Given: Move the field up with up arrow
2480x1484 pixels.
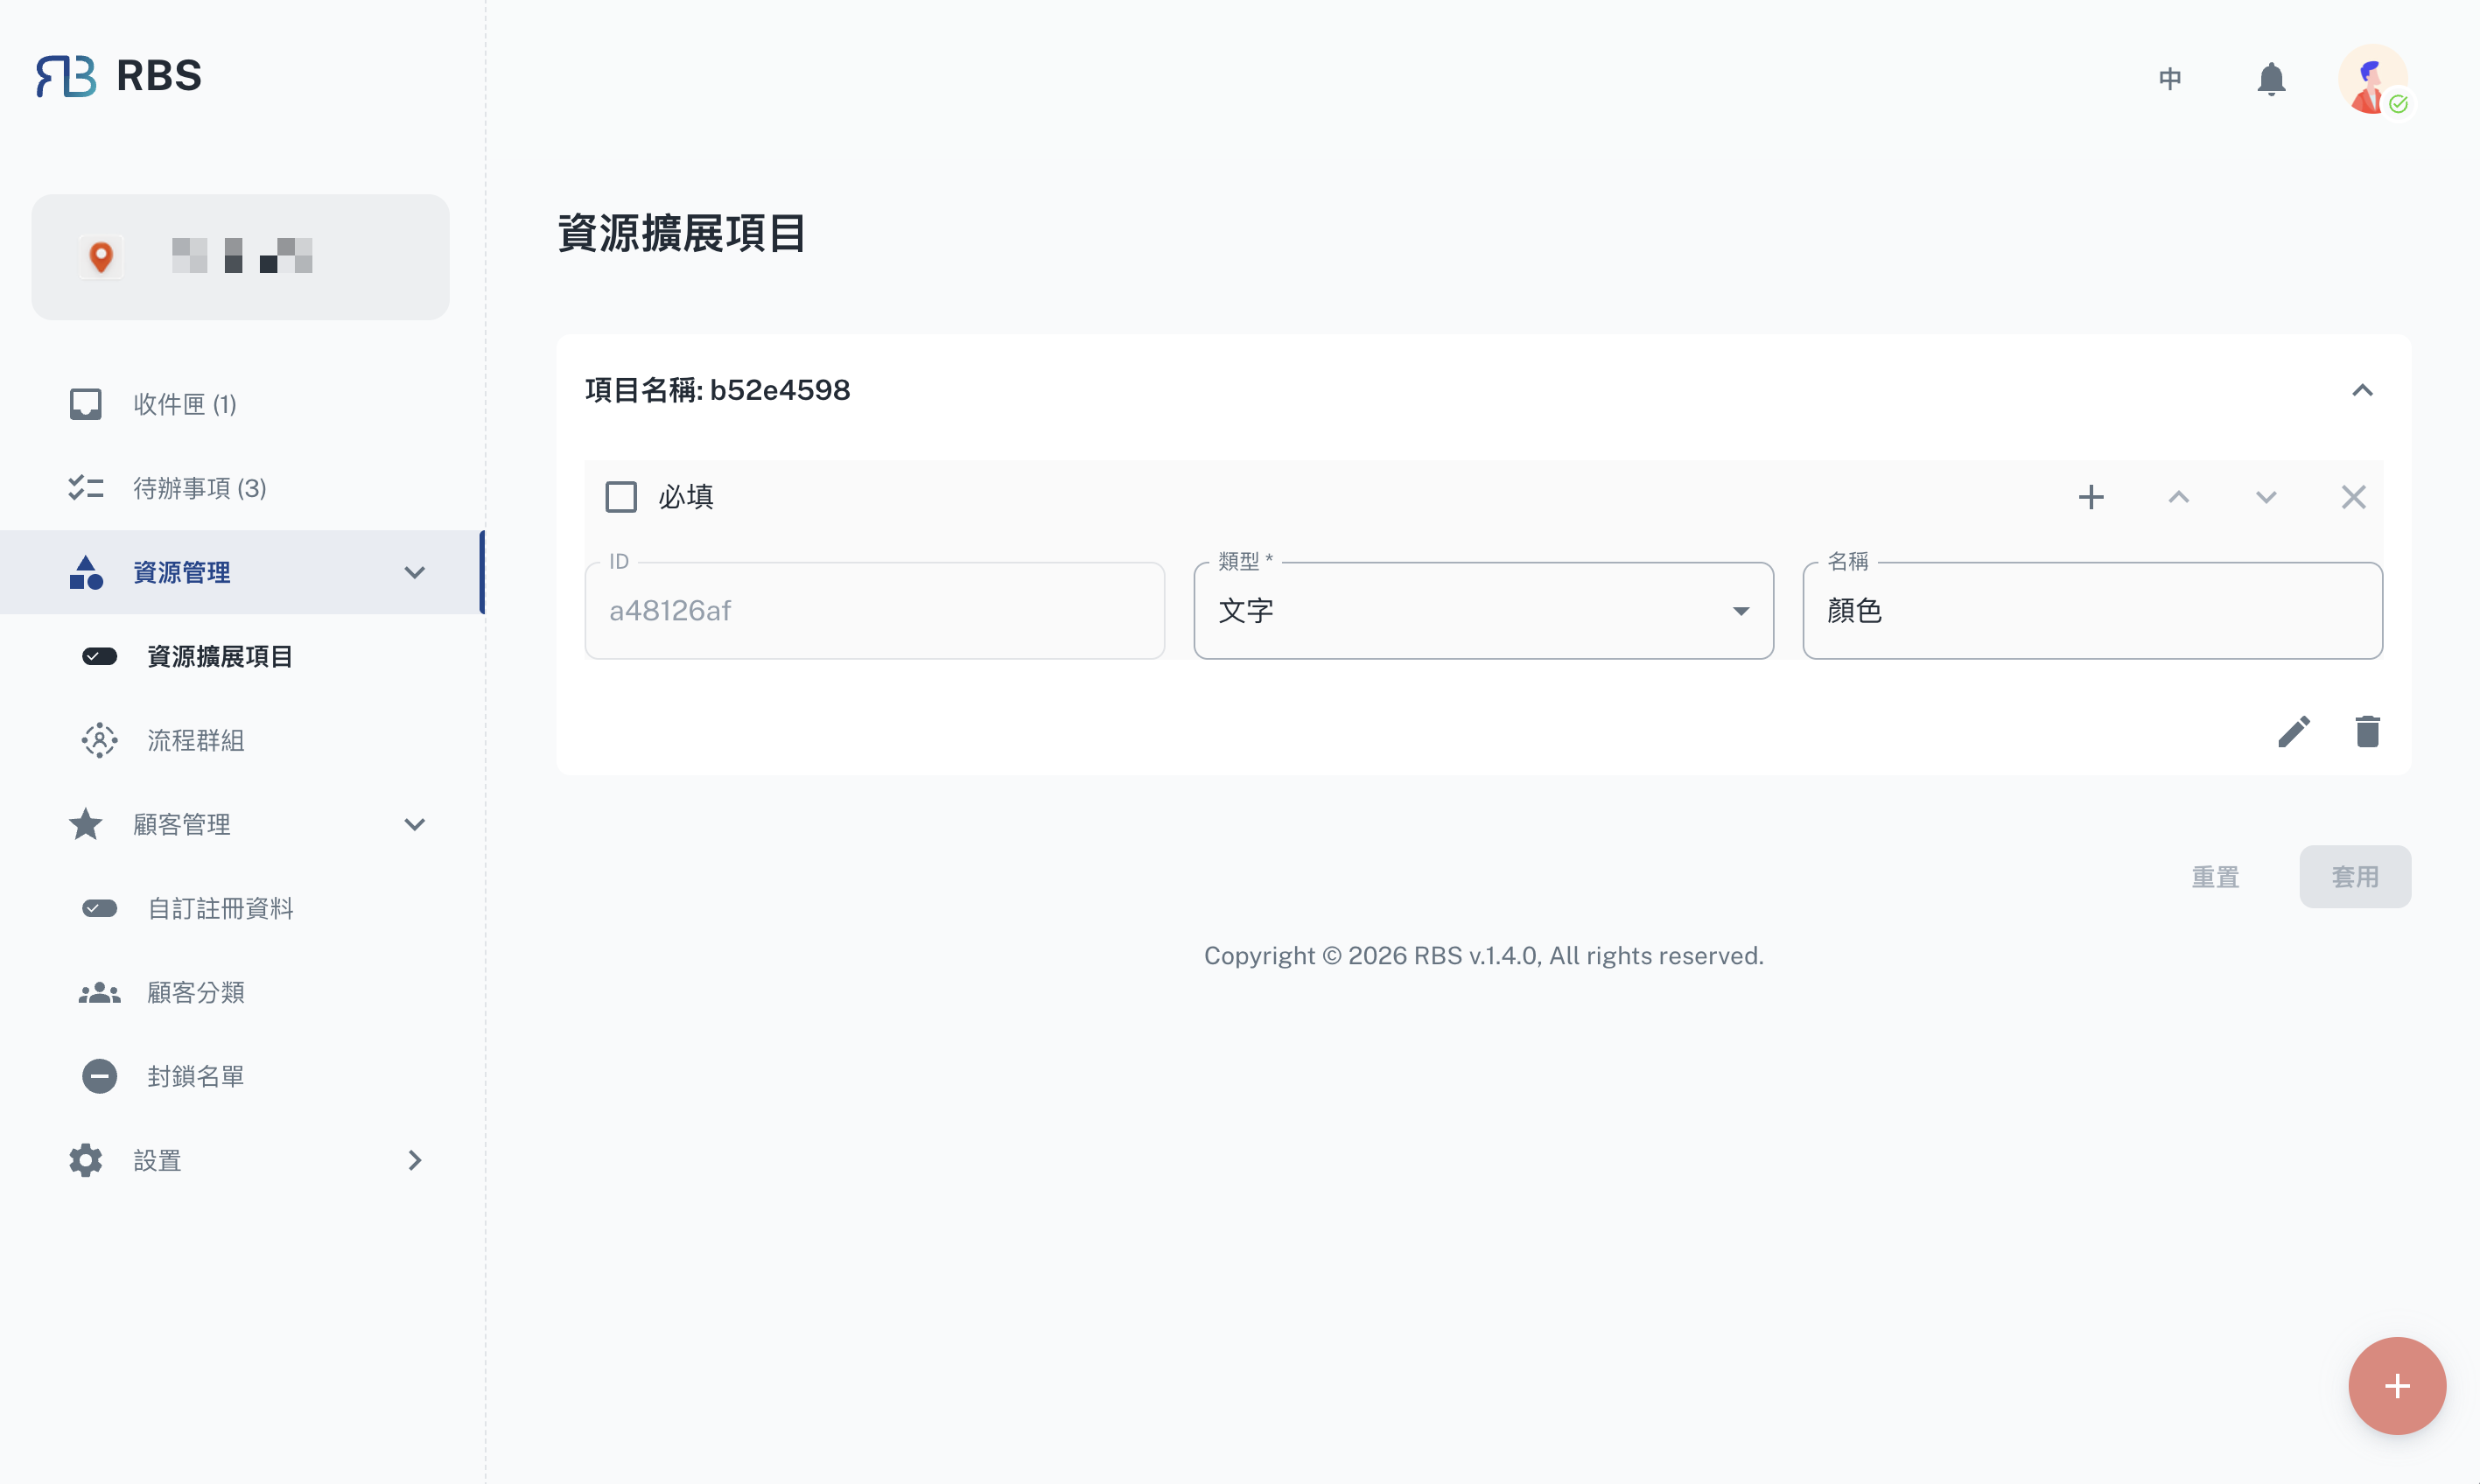Looking at the screenshot, I should click(2179, 497).
